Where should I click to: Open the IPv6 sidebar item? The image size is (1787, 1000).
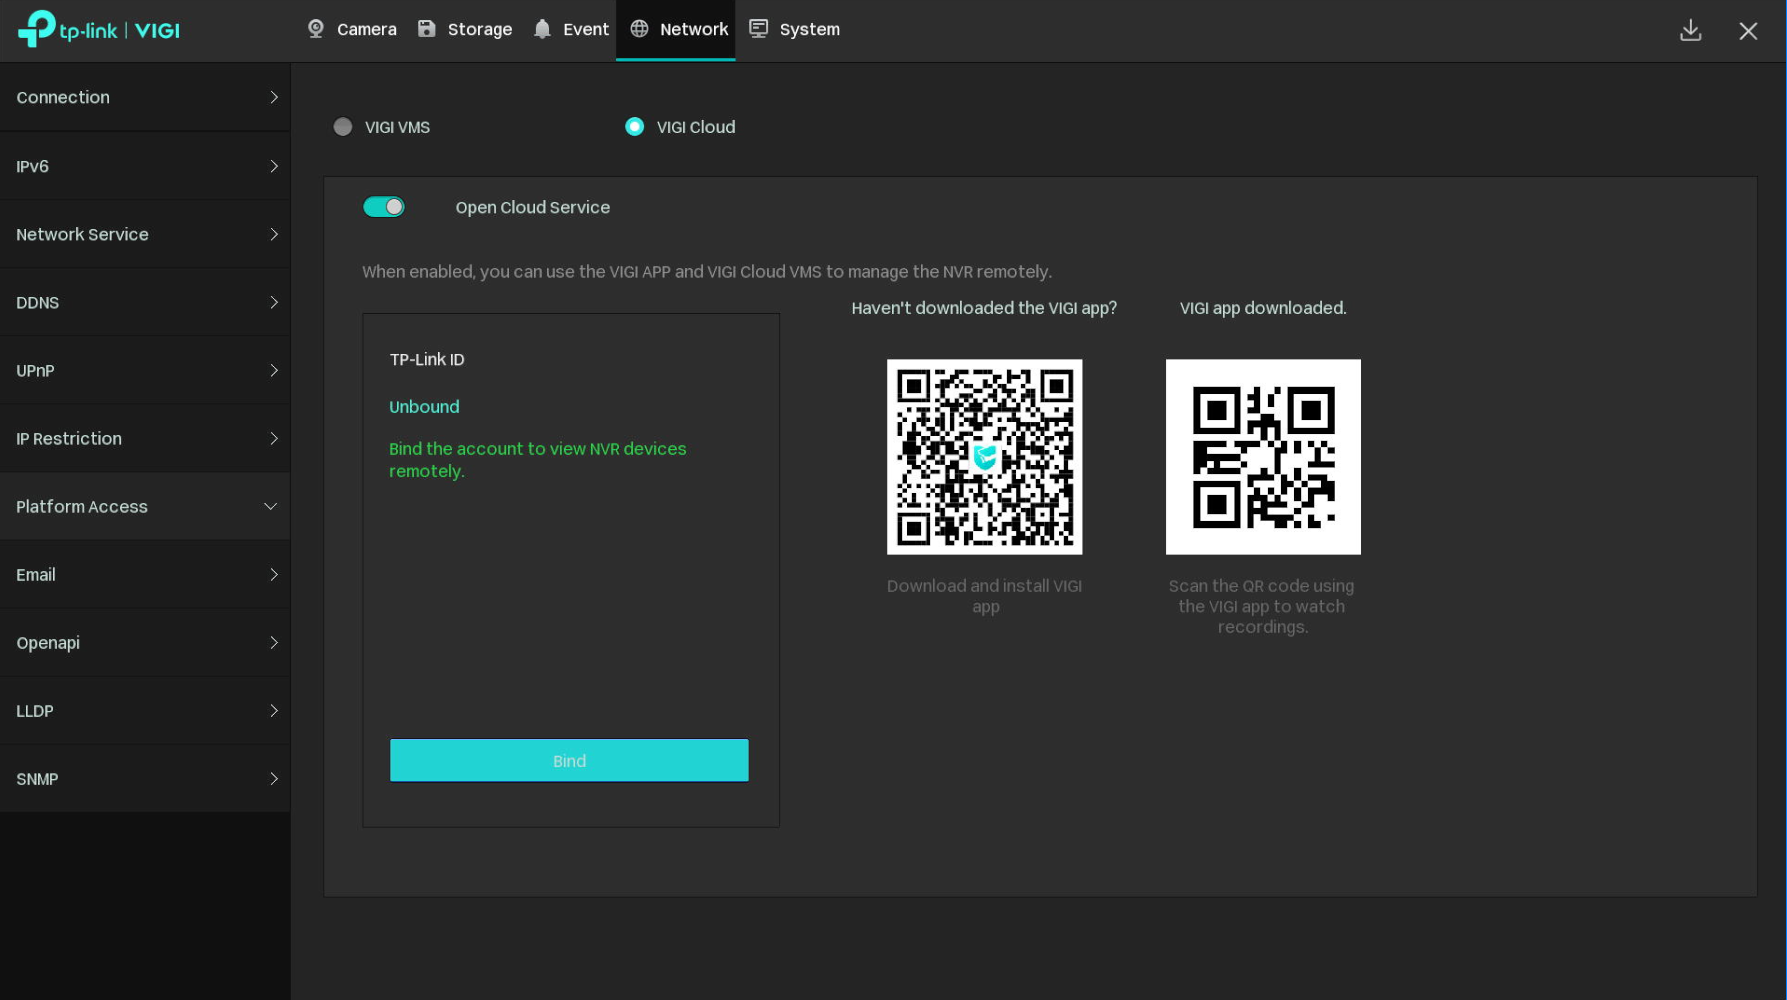click(x=145, y=166)
